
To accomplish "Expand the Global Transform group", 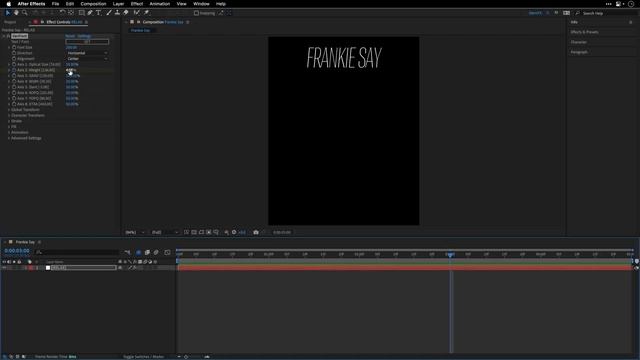I will point(9,110).
